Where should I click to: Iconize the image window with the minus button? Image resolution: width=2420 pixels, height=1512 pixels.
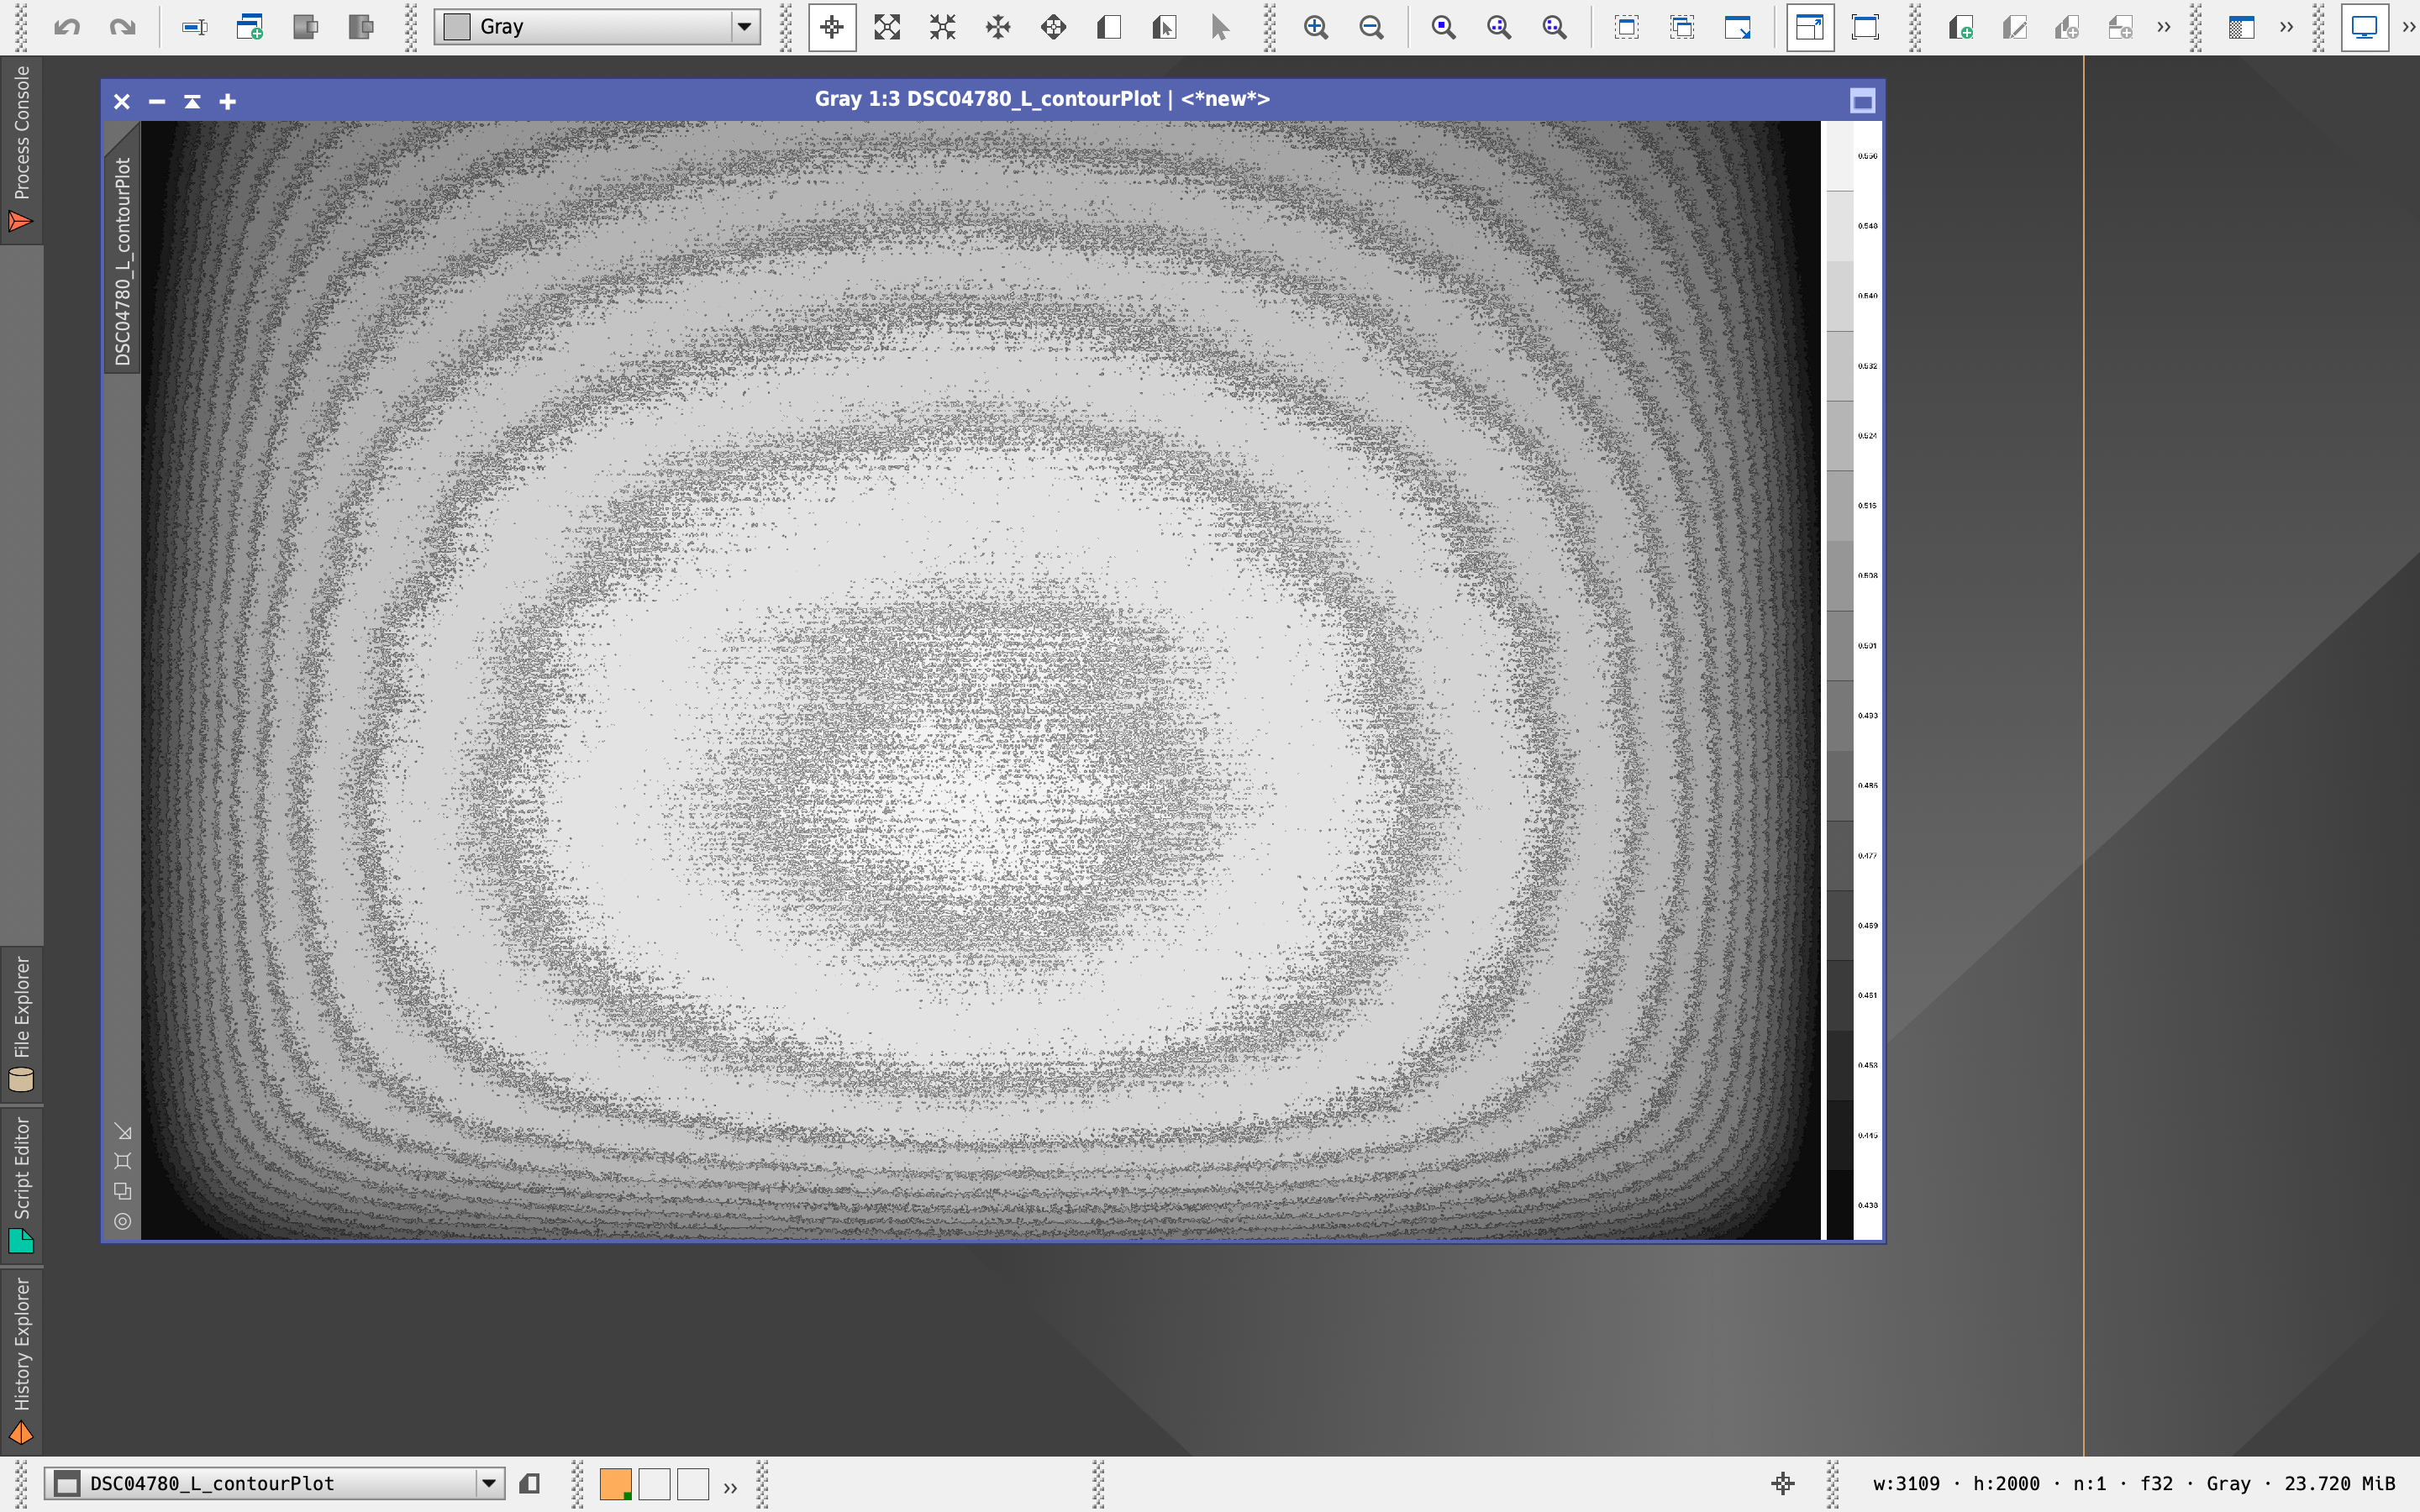[x=157, y=101]
